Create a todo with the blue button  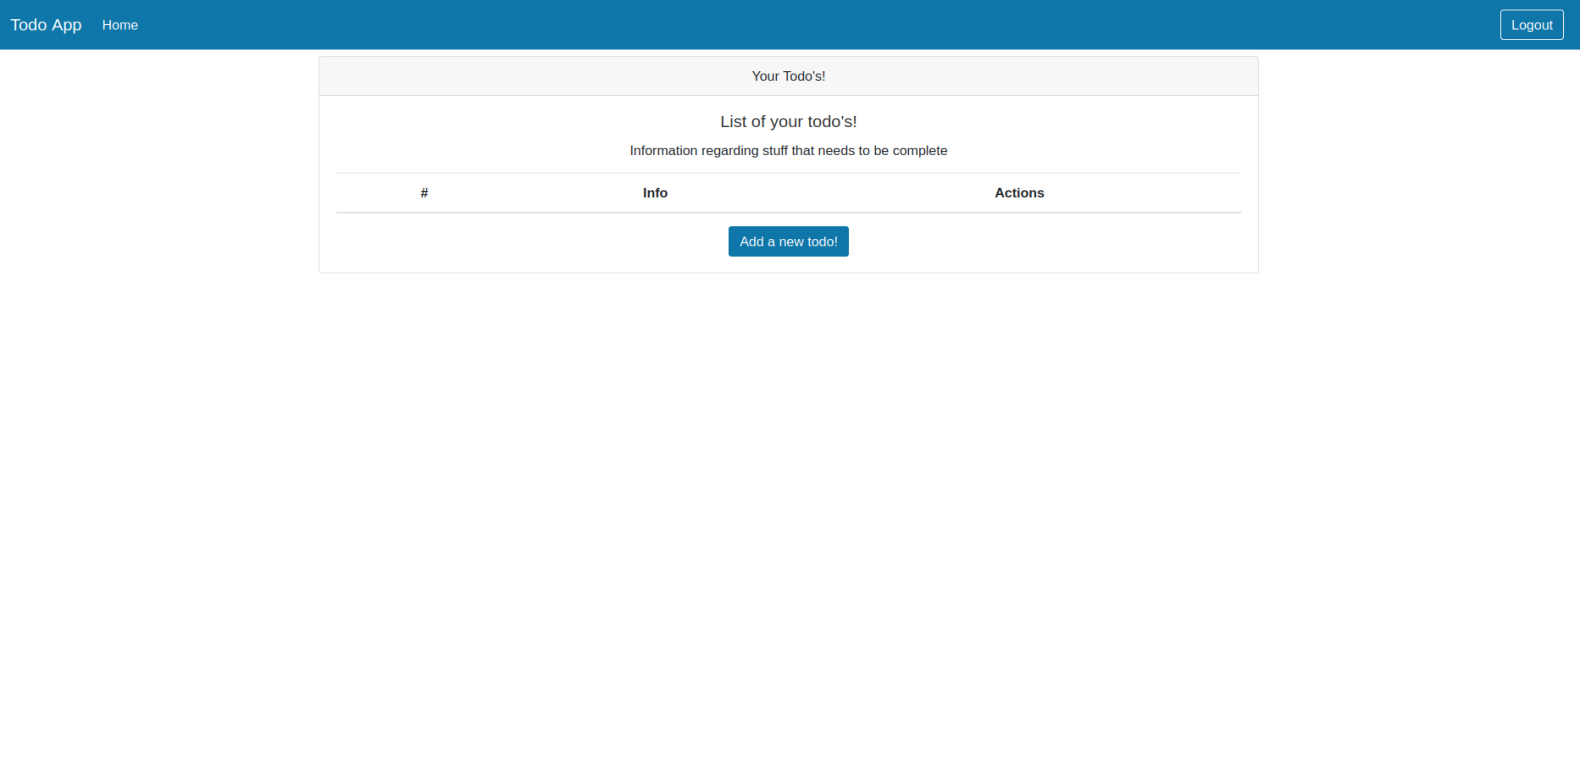pos(788,242)
